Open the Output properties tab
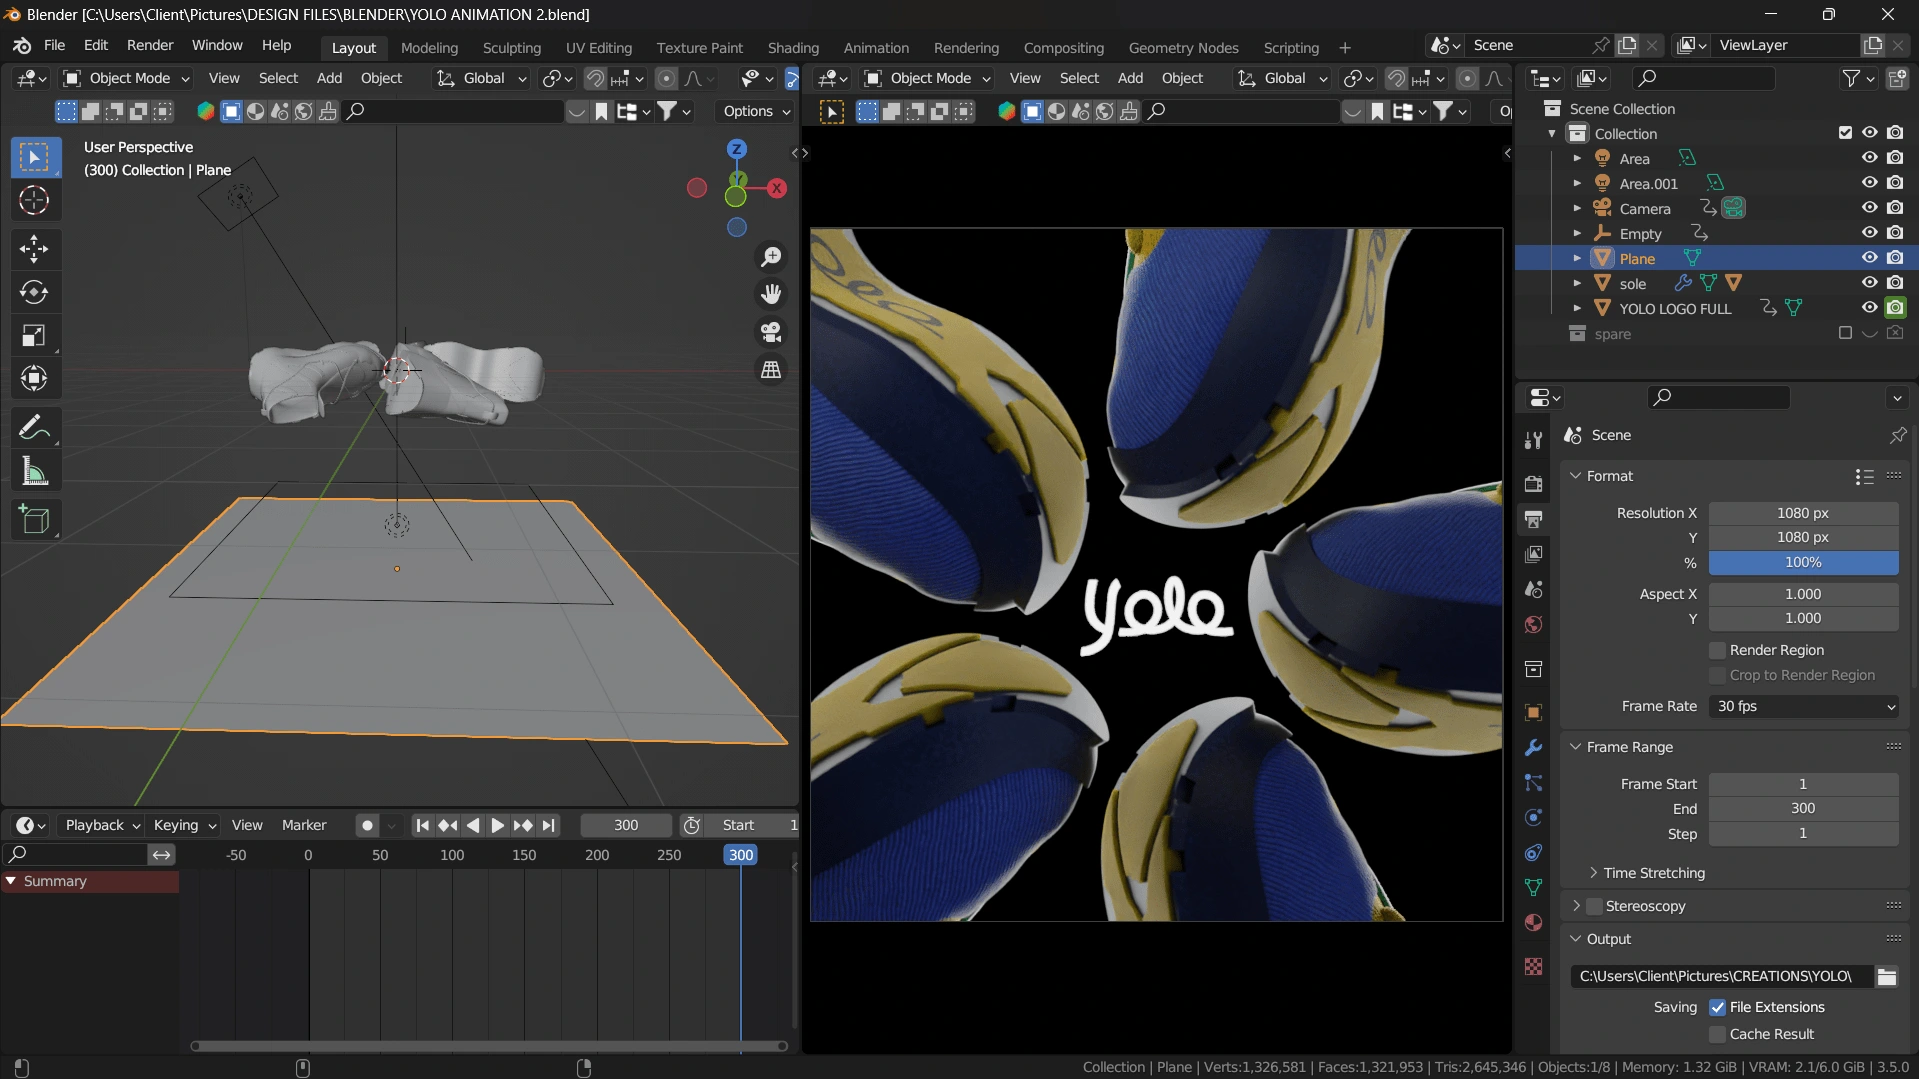The image size is (1919, 1079). (x=1533, y=519)
